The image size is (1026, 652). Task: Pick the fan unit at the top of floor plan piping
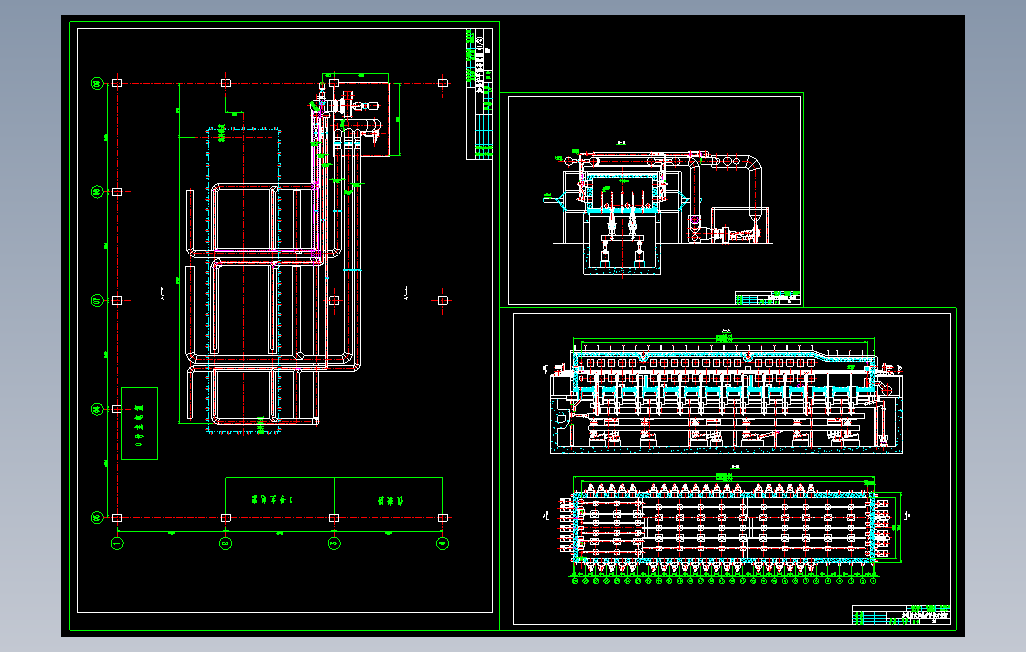coord(347,105)
